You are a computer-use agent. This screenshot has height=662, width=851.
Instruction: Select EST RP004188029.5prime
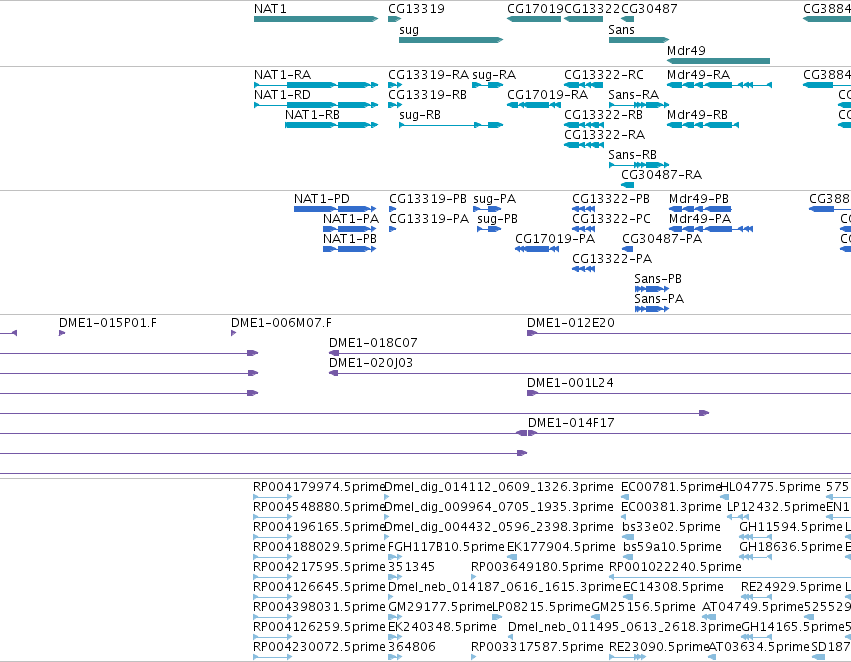(272, 557)
